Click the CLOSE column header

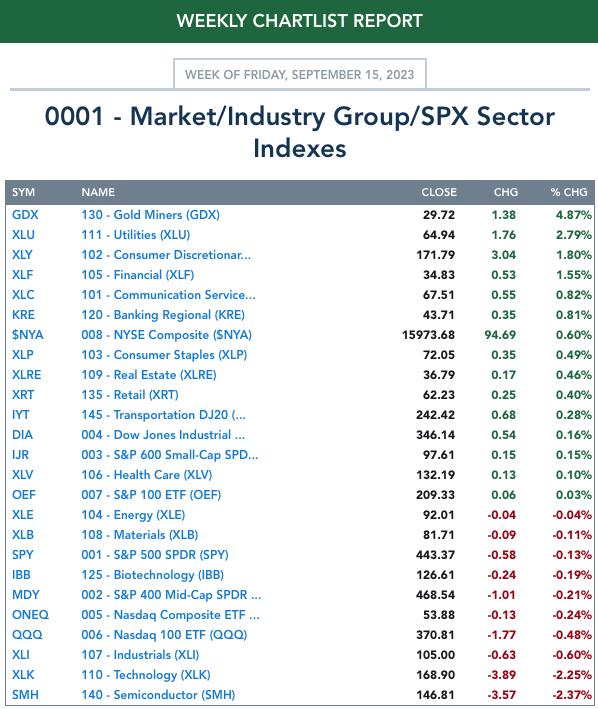[x=438, y=192]
